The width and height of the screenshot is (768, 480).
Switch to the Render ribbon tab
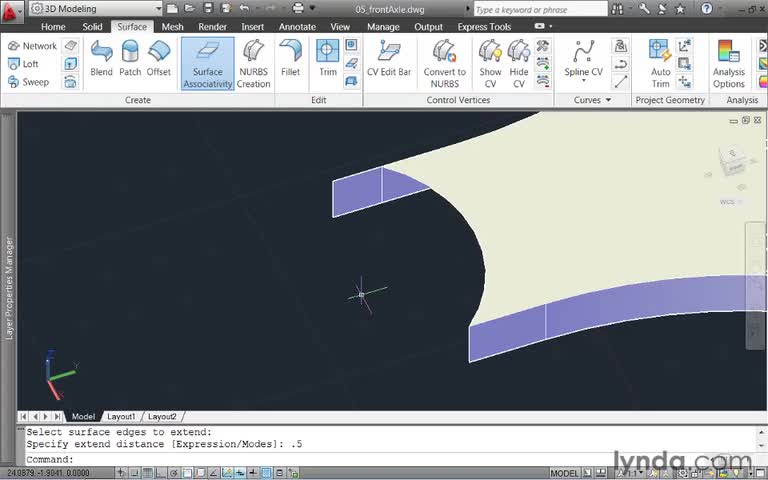(x=212, y=27)
